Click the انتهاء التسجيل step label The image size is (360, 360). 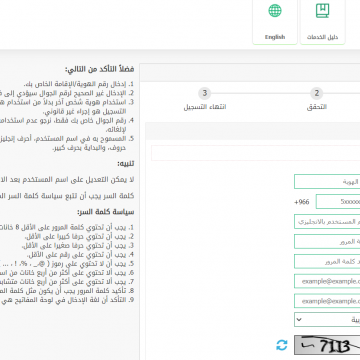[x=205, y=107]
